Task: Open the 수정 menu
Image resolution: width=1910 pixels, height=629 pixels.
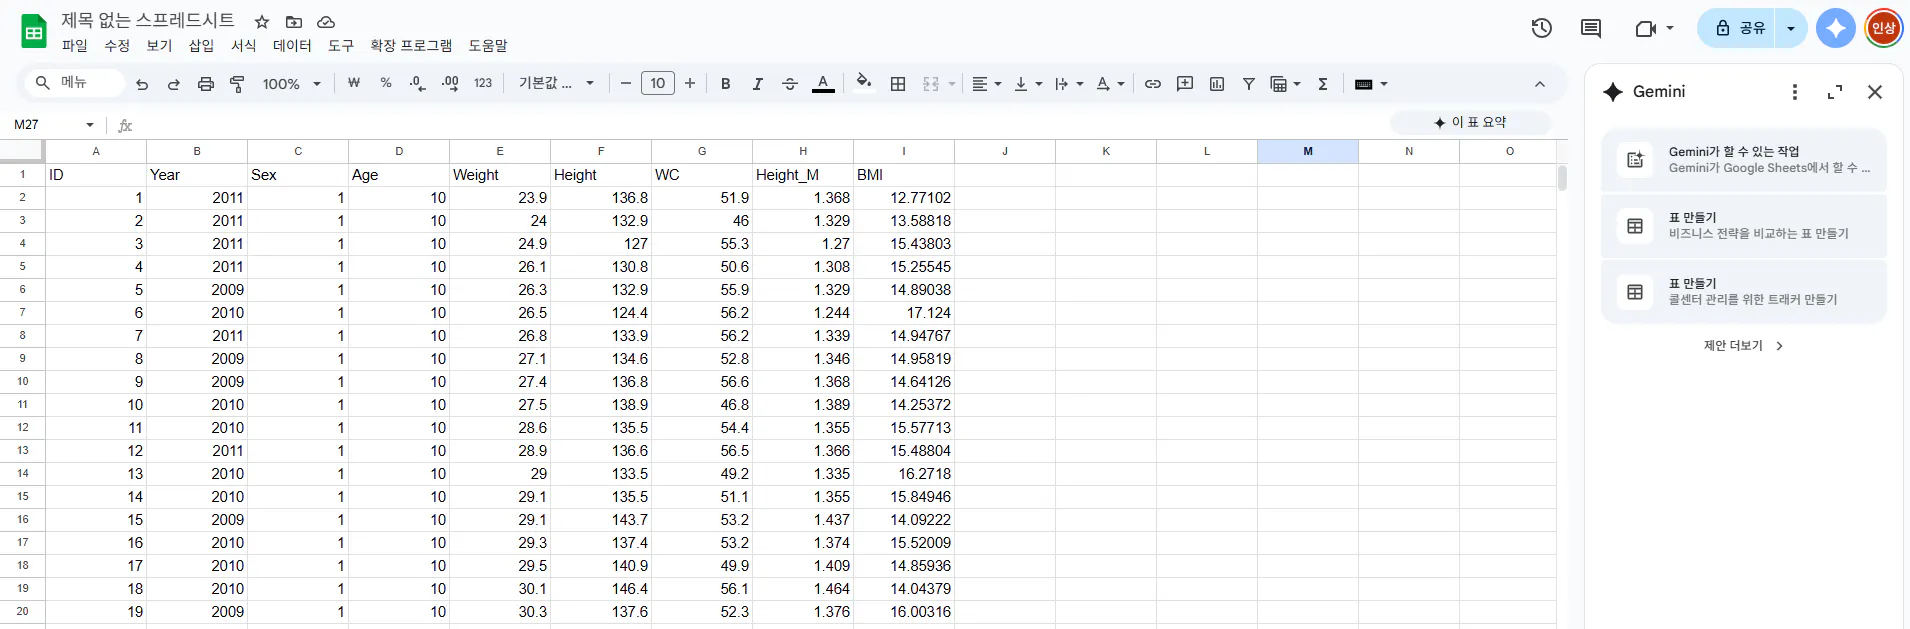Action: point(117,46)
